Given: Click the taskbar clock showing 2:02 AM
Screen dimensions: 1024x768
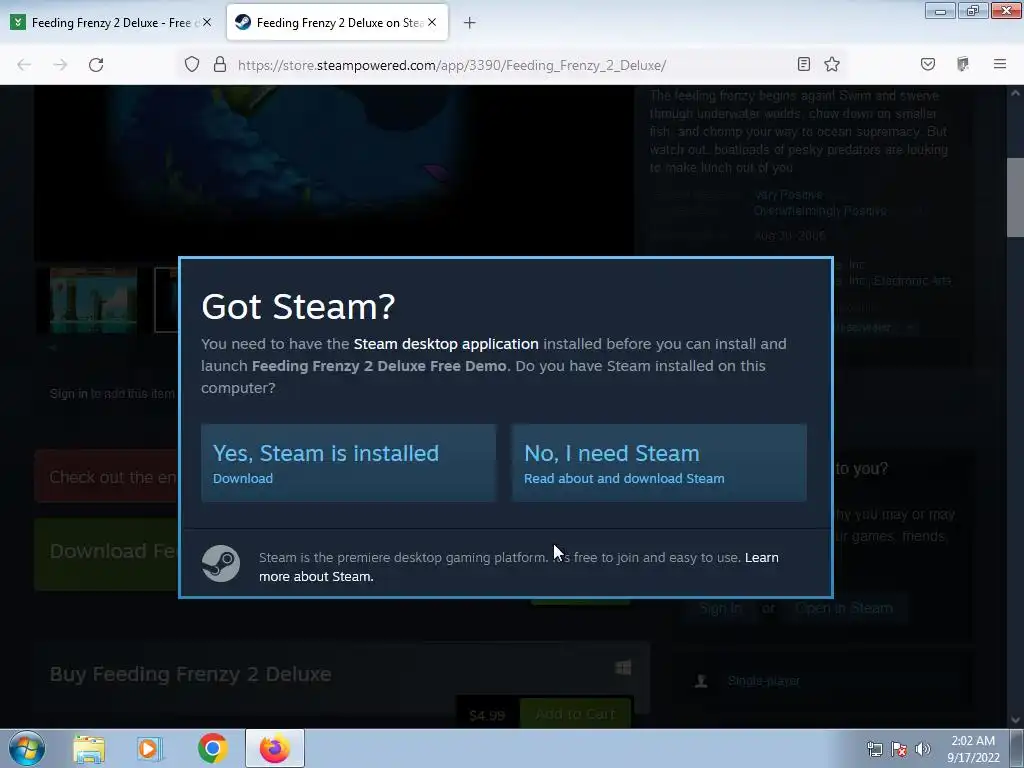Looking at the screenshot, I should click(x=973, y=749).
